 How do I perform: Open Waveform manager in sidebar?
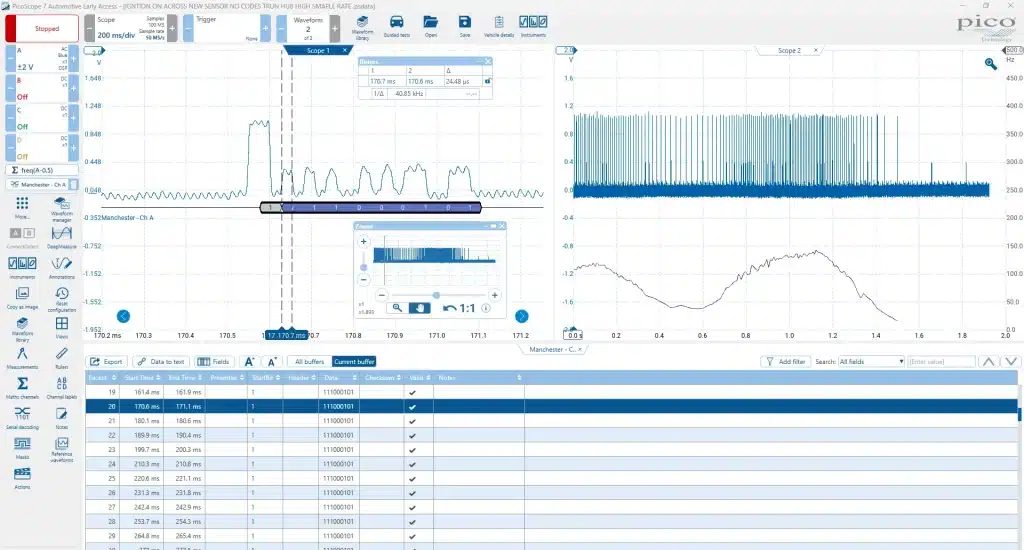pos(61,209)
